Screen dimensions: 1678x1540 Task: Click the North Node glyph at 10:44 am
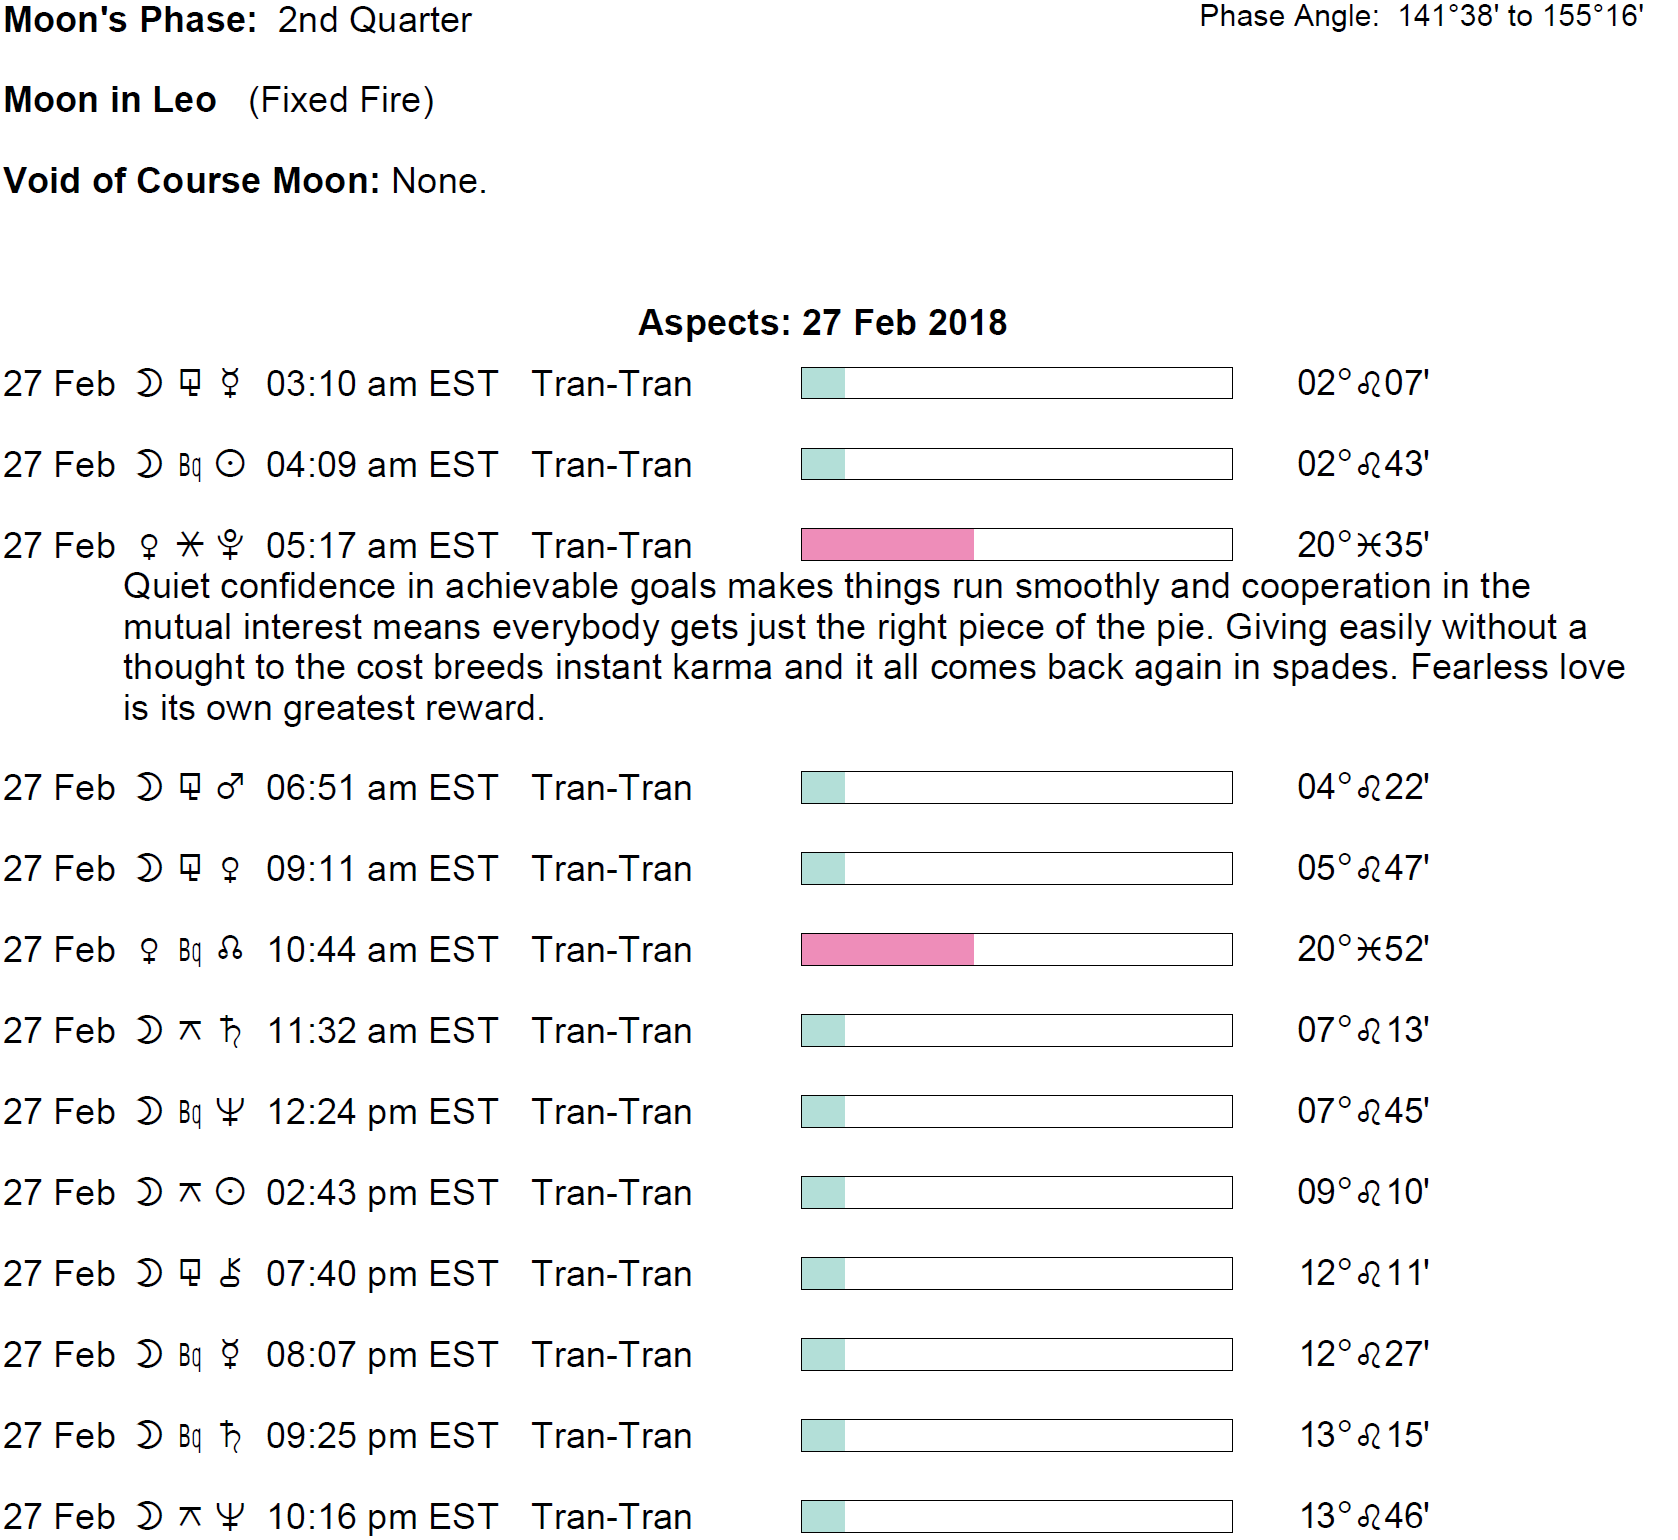point(230,949)
